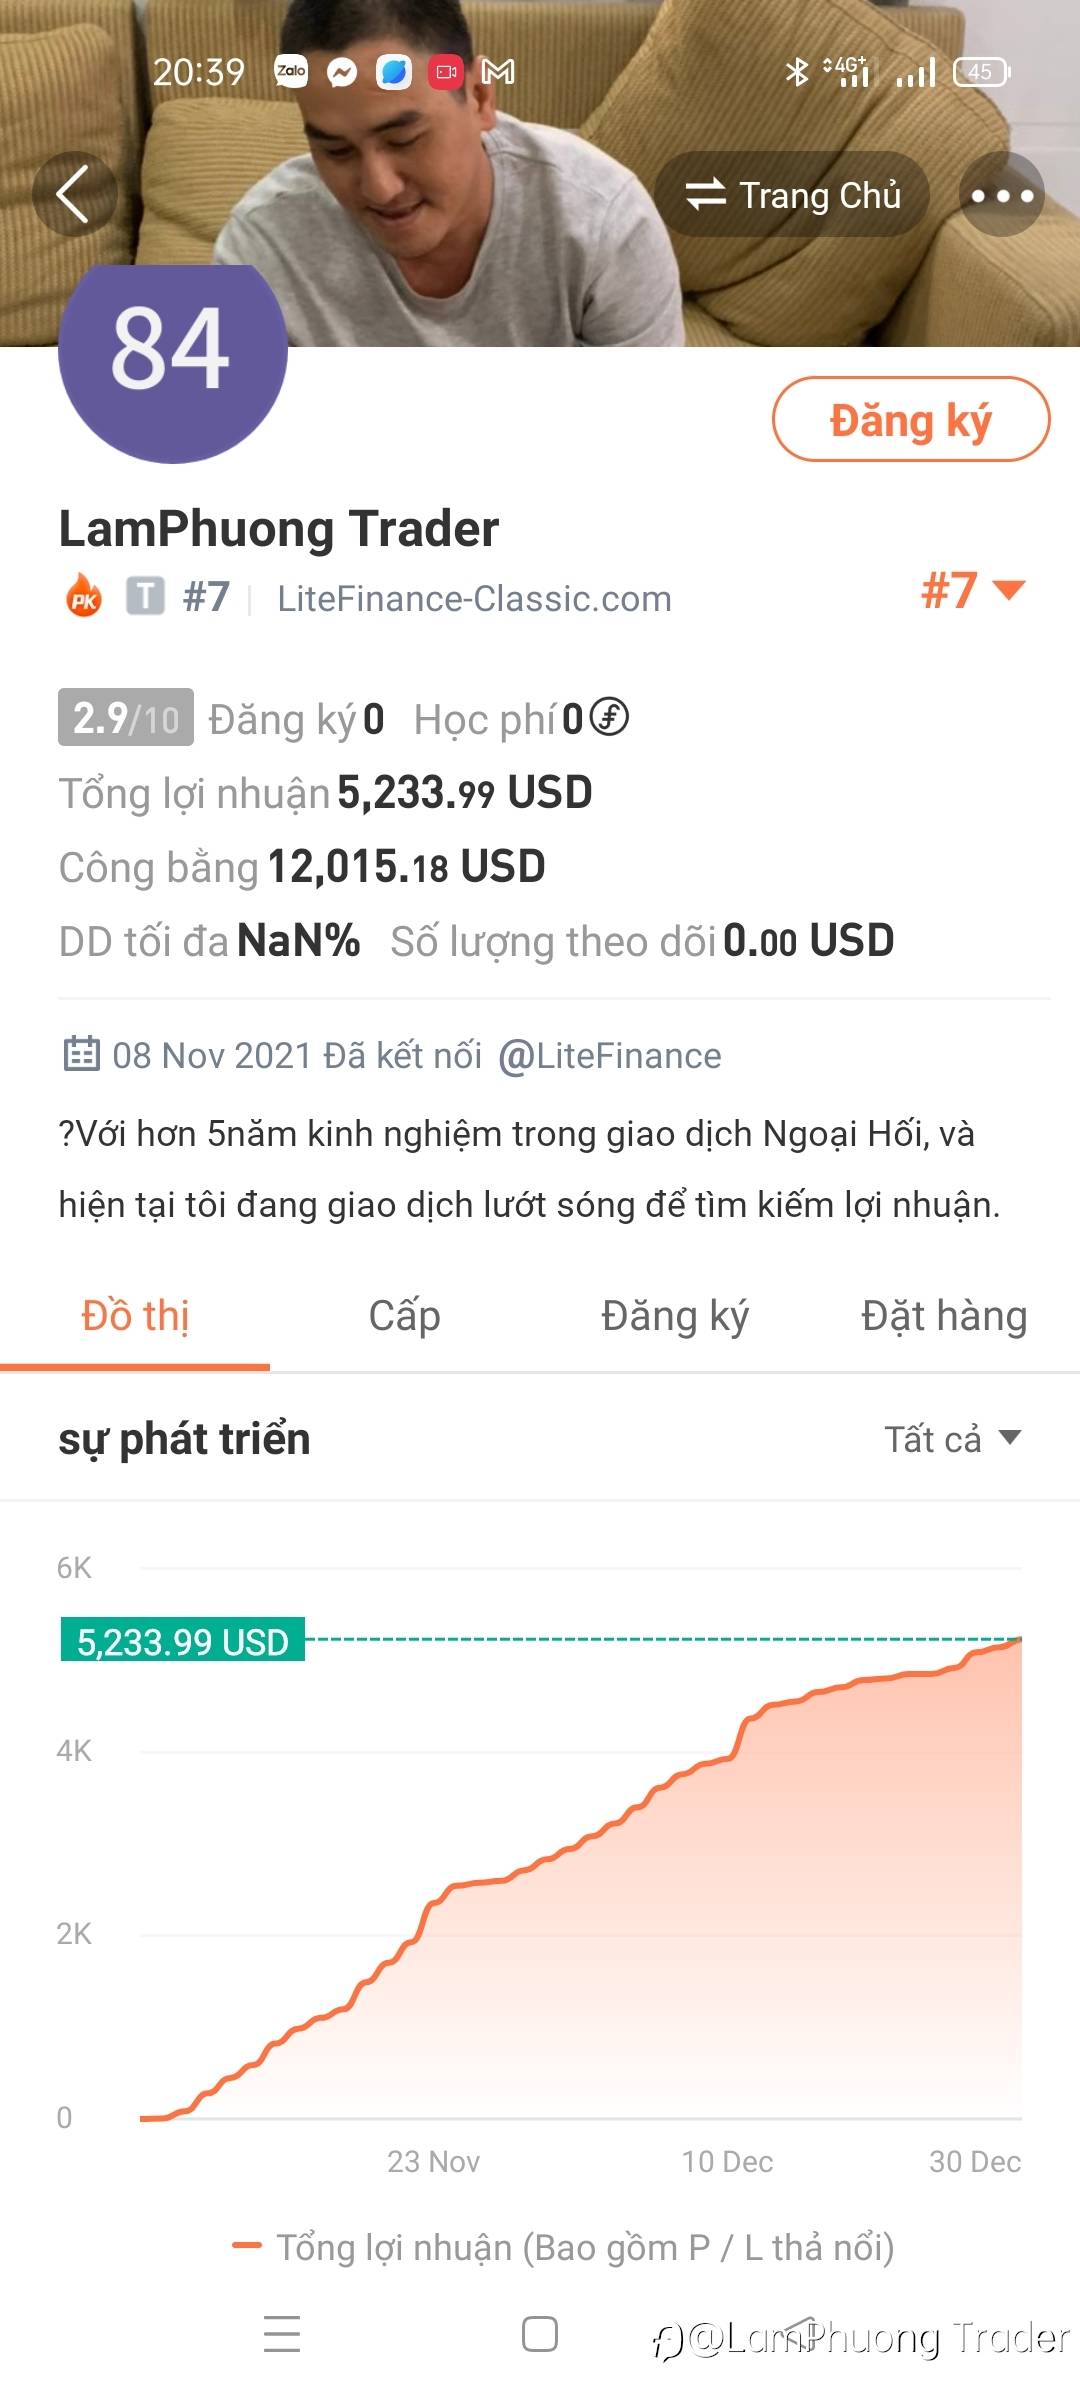The image size is (1080, 2400).
Task: Expand the orange #7 account dropdown
Action: click(x=972, y=590)
